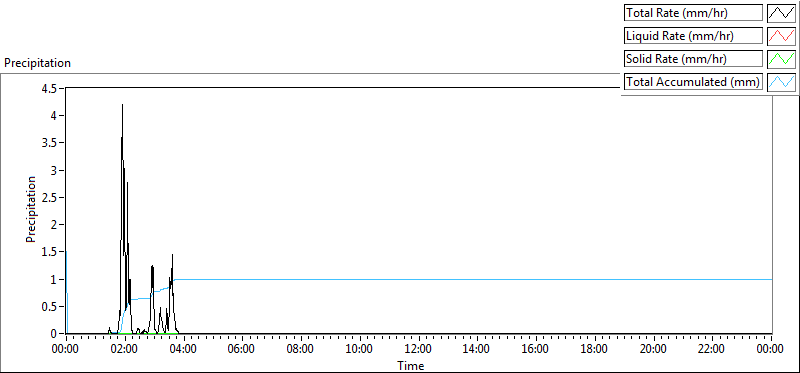Click the 4.5 maximum y-axis scale value
The image size is (800, 373).
[51, 88]
